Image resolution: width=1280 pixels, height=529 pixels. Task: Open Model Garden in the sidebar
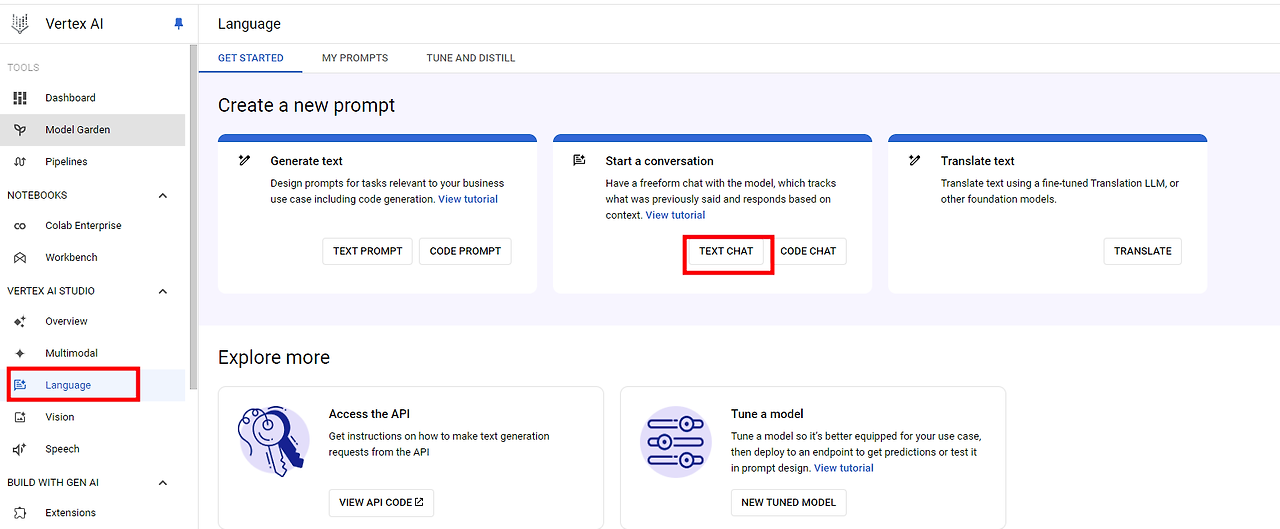92,130
